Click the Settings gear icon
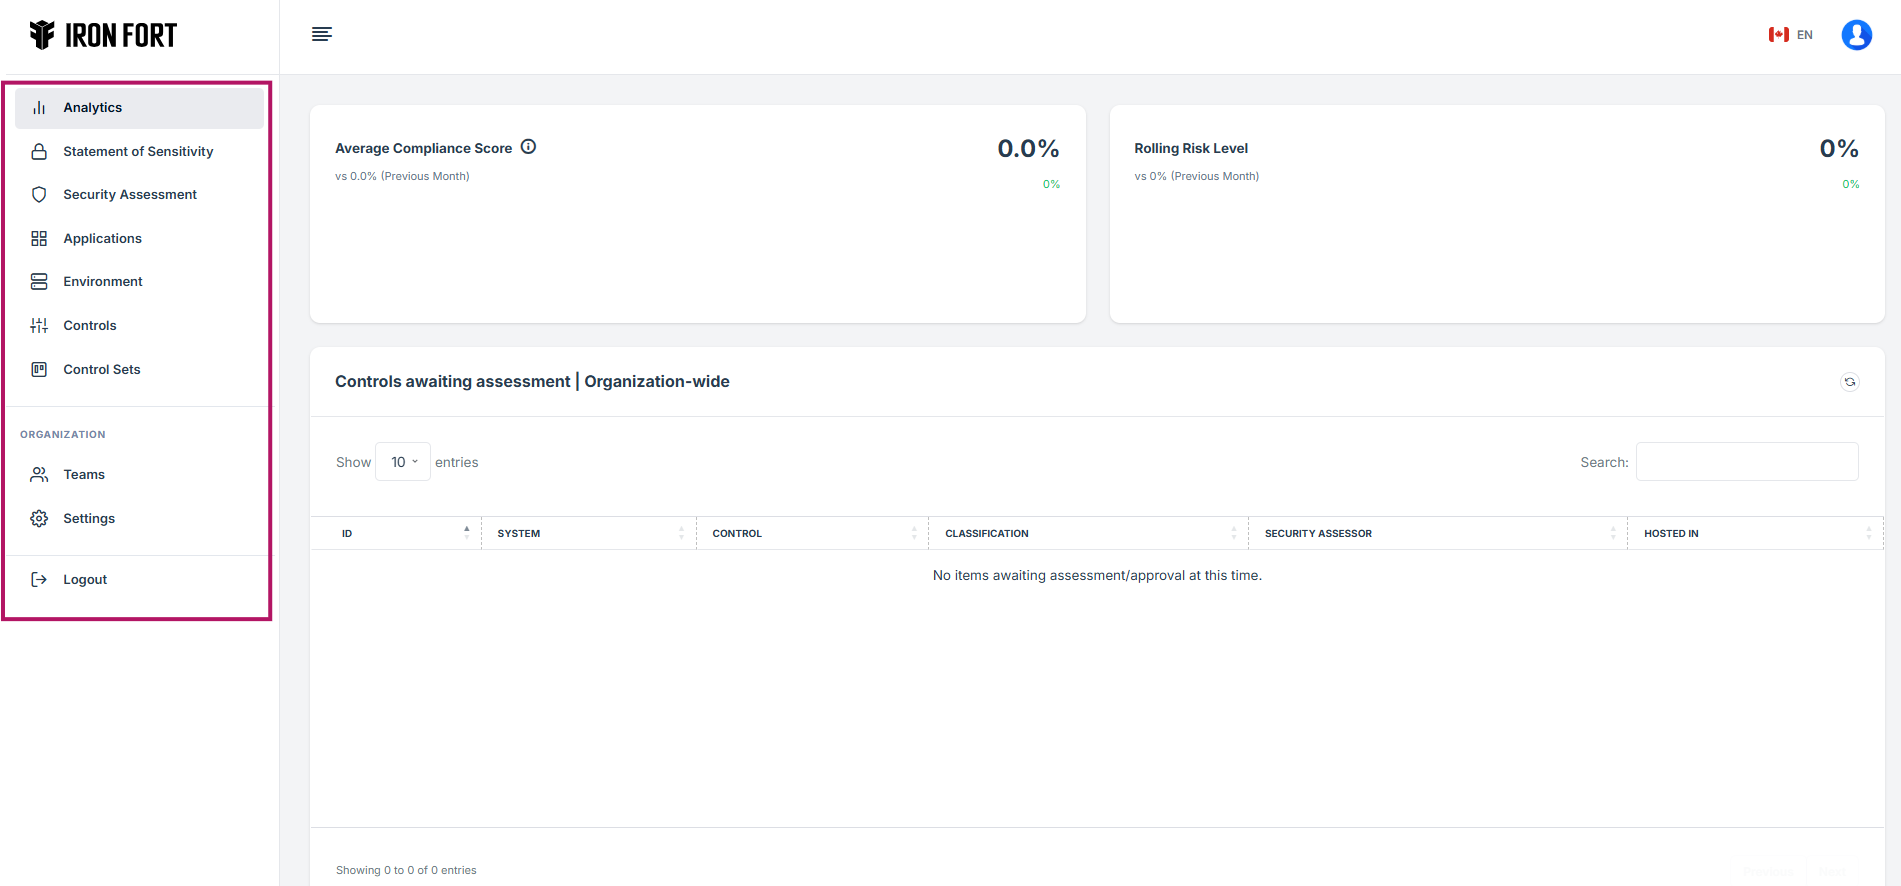The image size is (1901, 886). pos(39,518)
